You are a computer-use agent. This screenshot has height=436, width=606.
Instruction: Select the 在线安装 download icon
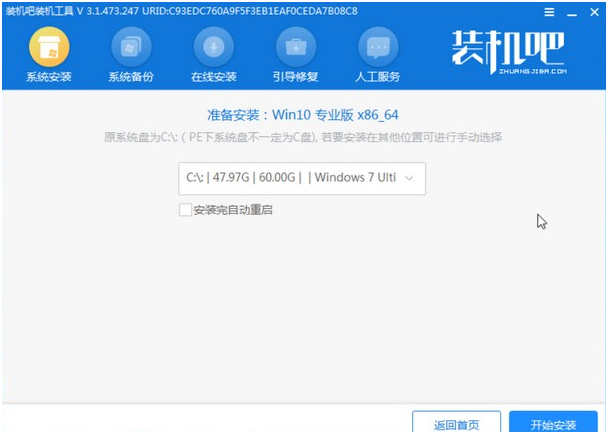click(x=213, y=48)
